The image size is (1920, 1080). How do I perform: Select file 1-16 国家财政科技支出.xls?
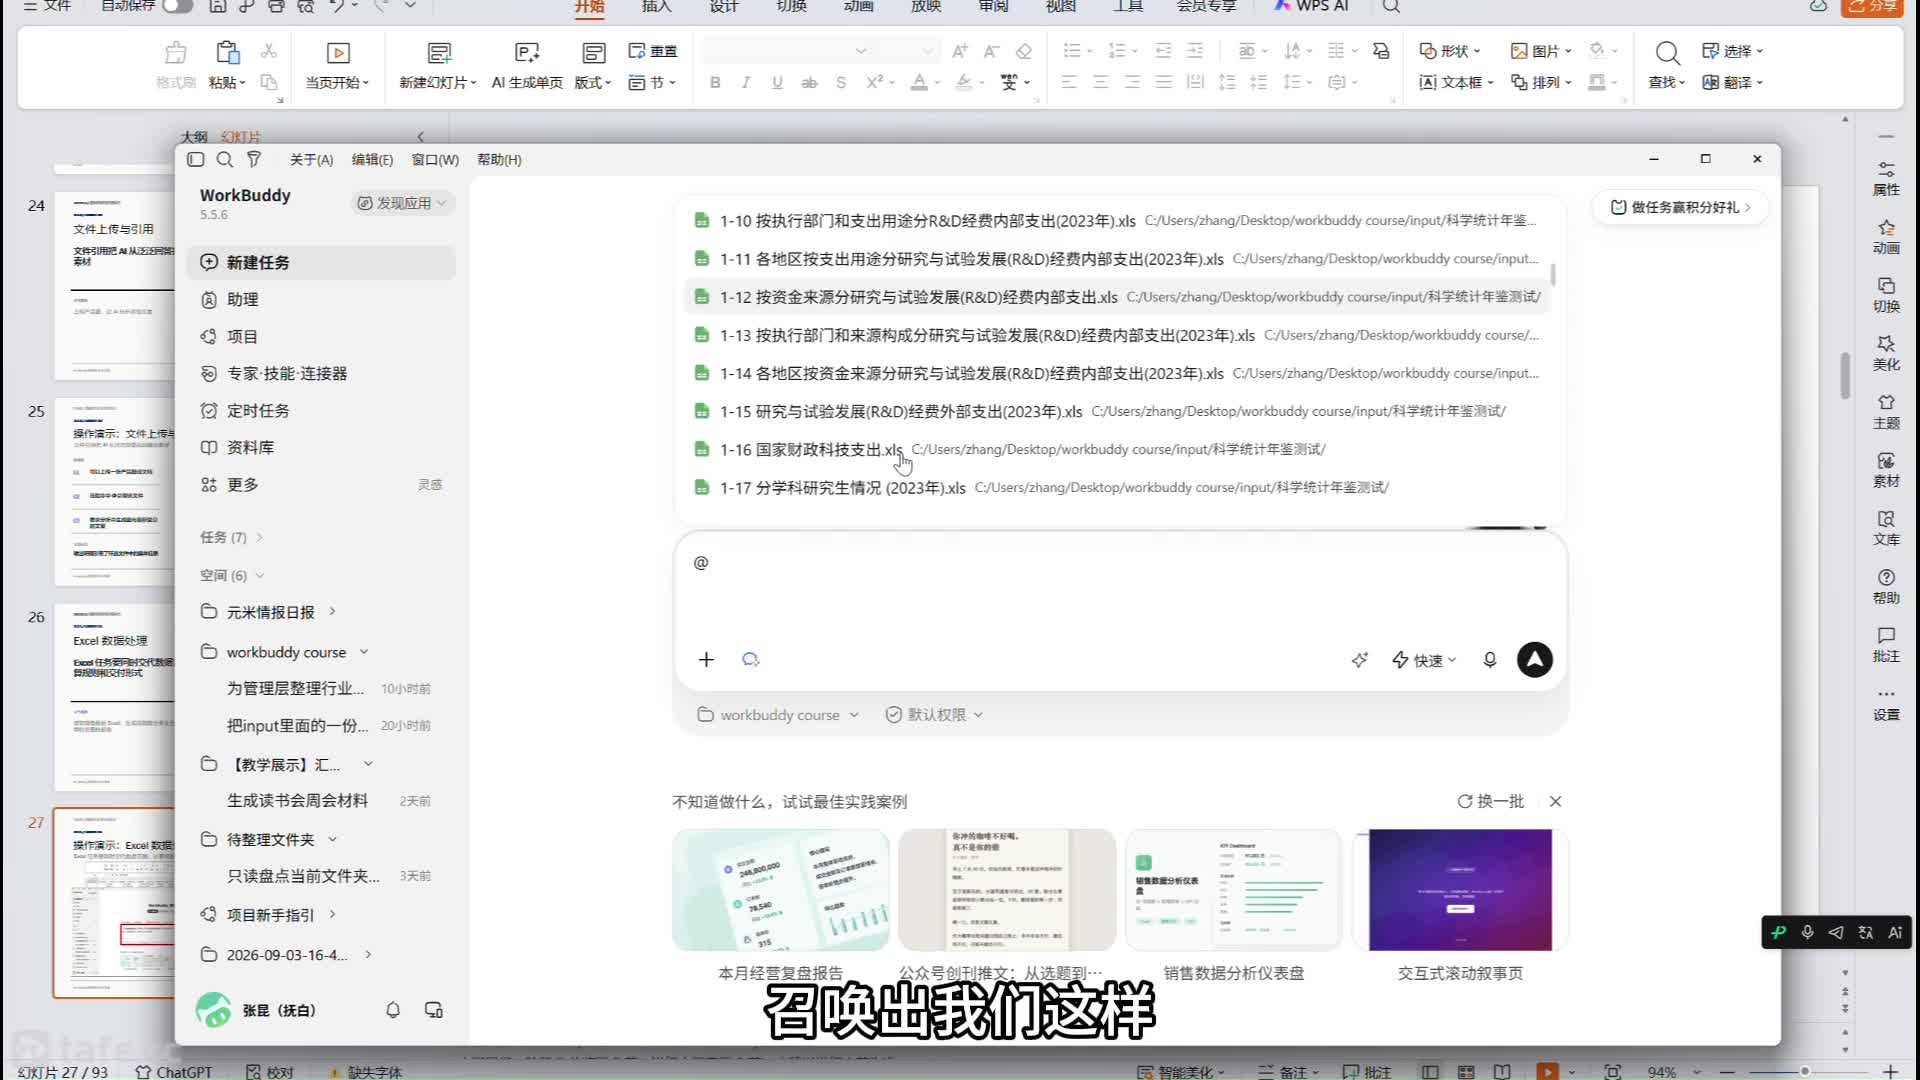[1117, 450]
